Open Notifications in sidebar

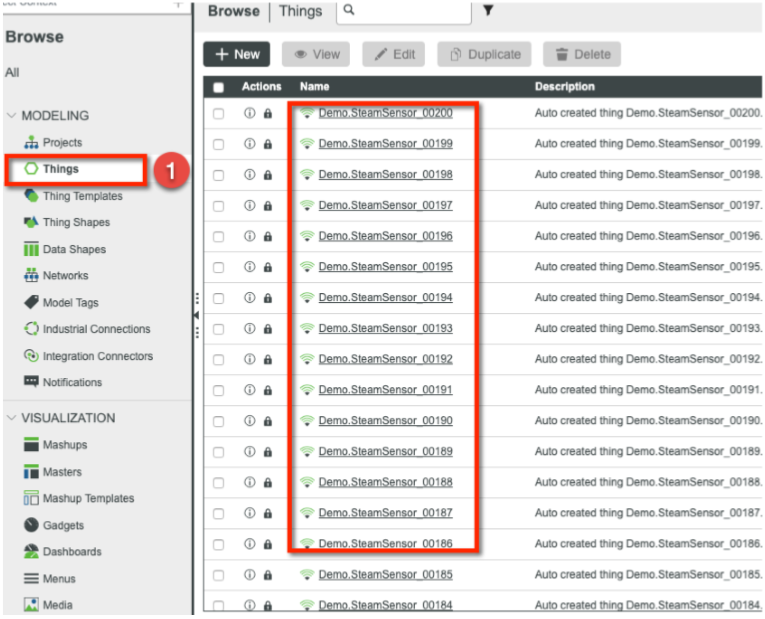(x=63, y=382)
